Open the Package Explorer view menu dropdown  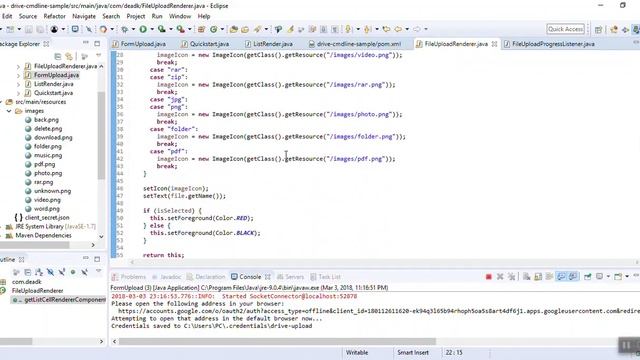point(98,56)
